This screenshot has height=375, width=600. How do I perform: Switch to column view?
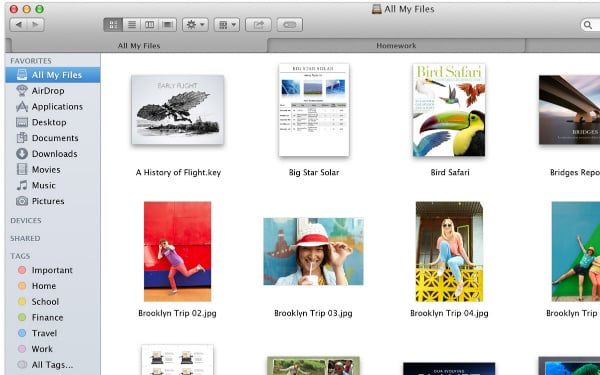tap(150, 25)
